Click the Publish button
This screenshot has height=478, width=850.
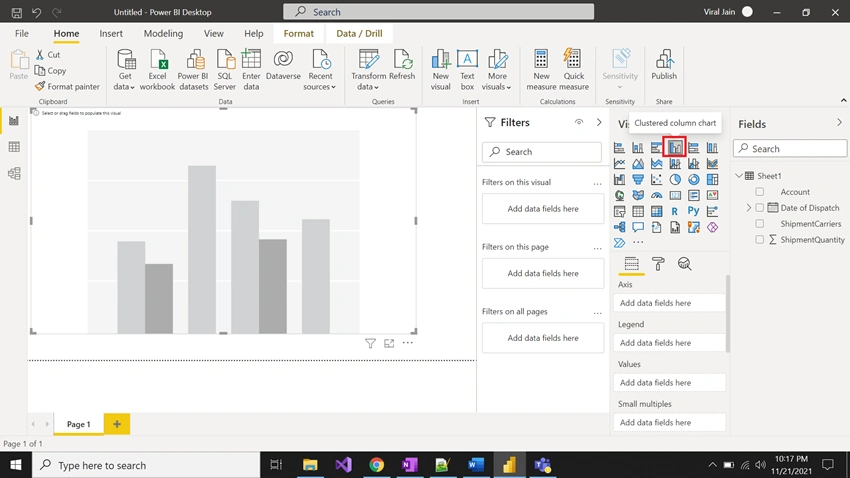pyautogui.click(x=664, y=66)
